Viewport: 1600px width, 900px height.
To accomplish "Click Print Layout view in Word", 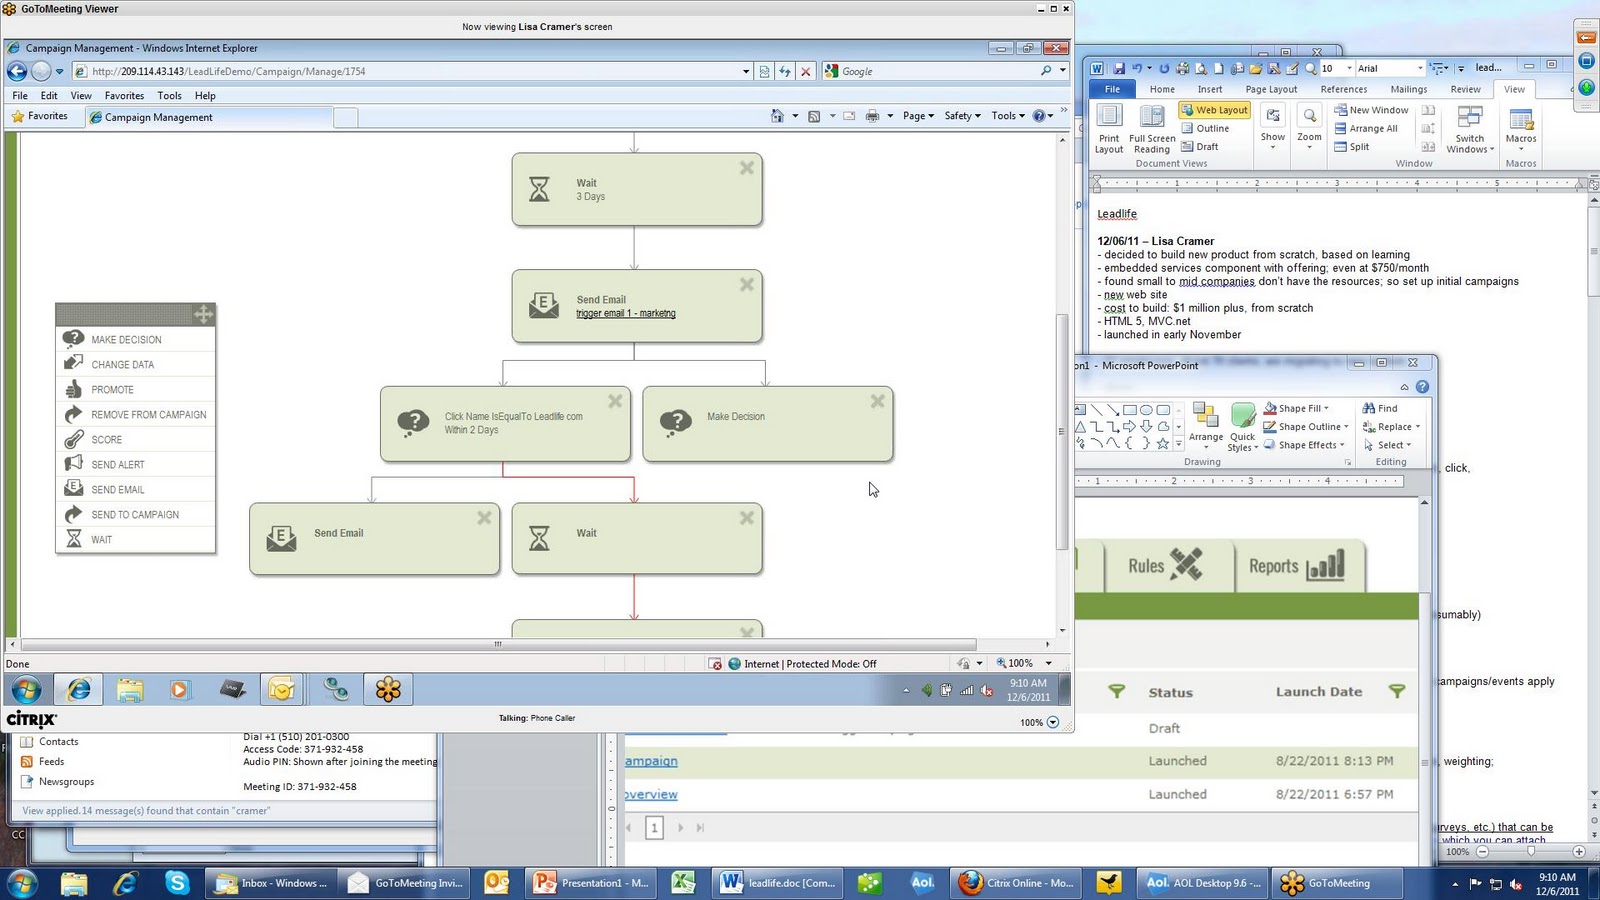I will 1109,129.
